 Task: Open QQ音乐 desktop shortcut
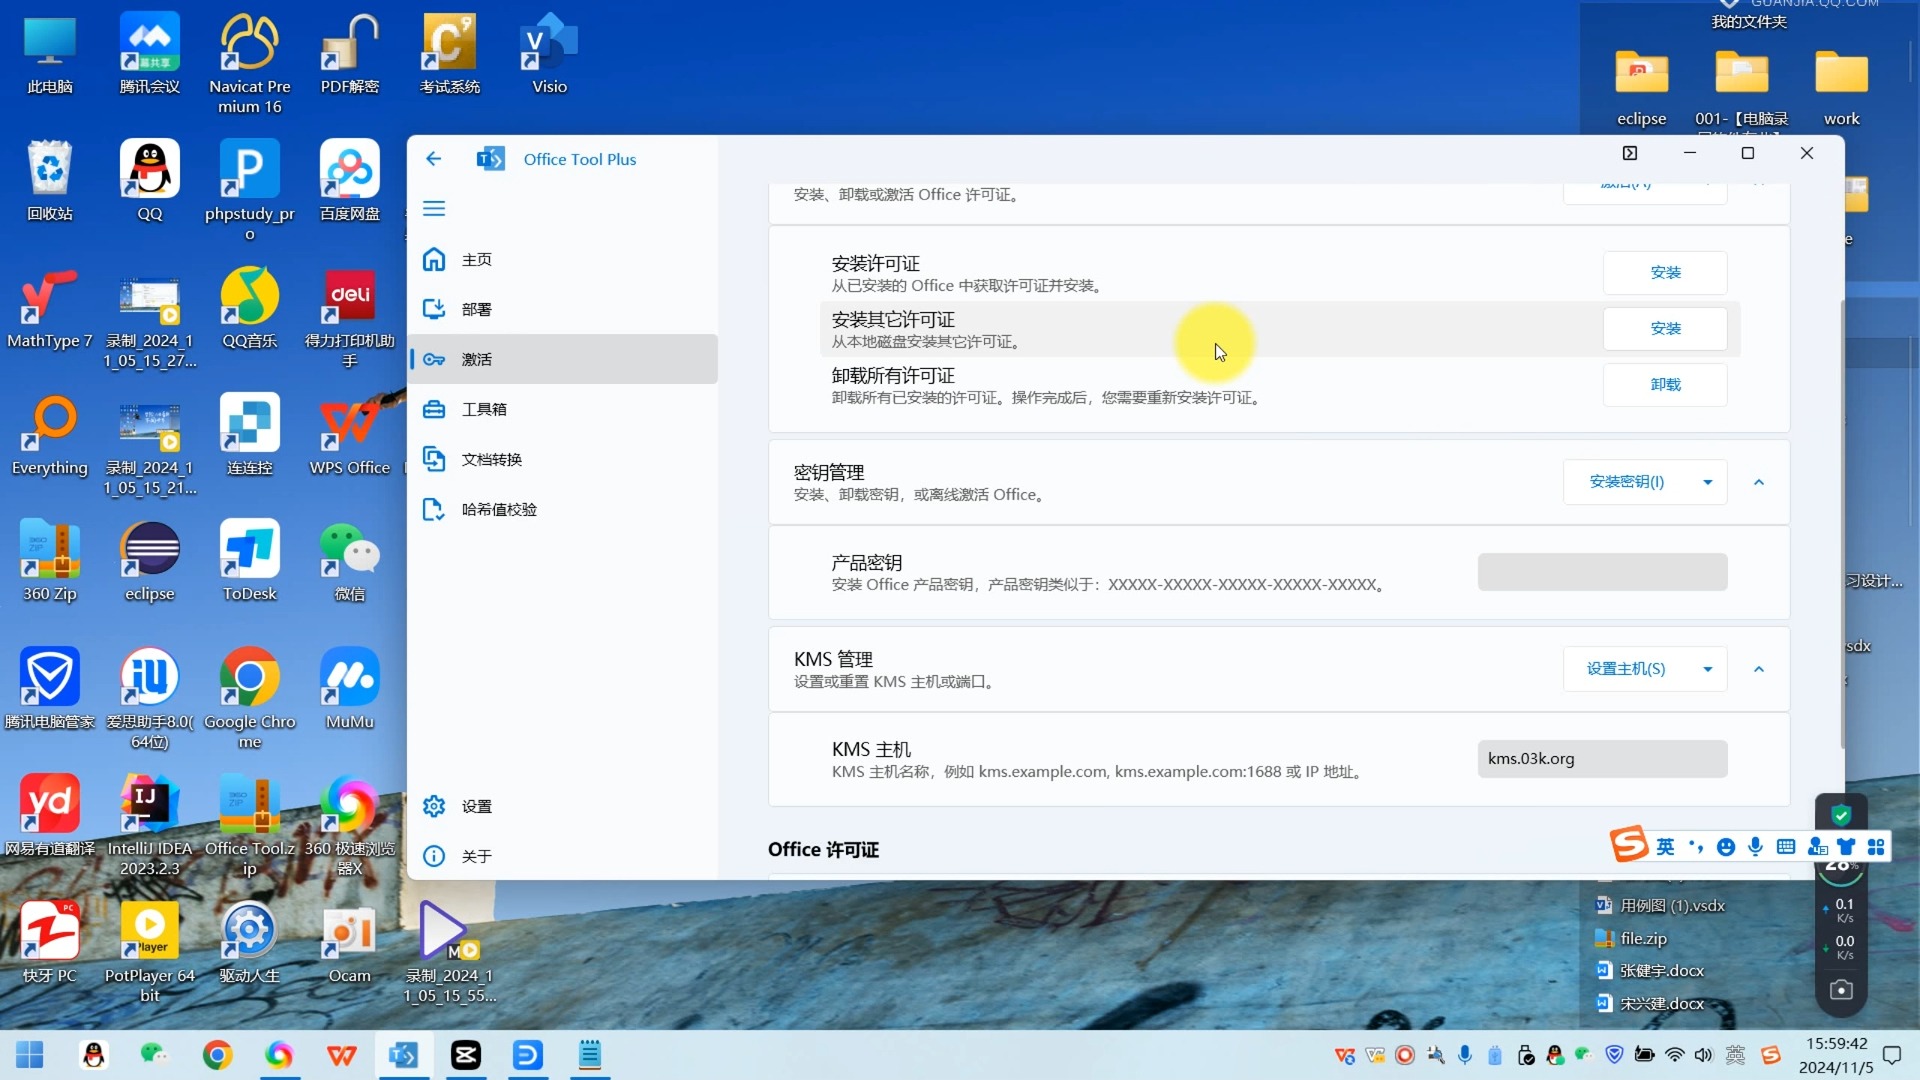[x=250, y=309]
